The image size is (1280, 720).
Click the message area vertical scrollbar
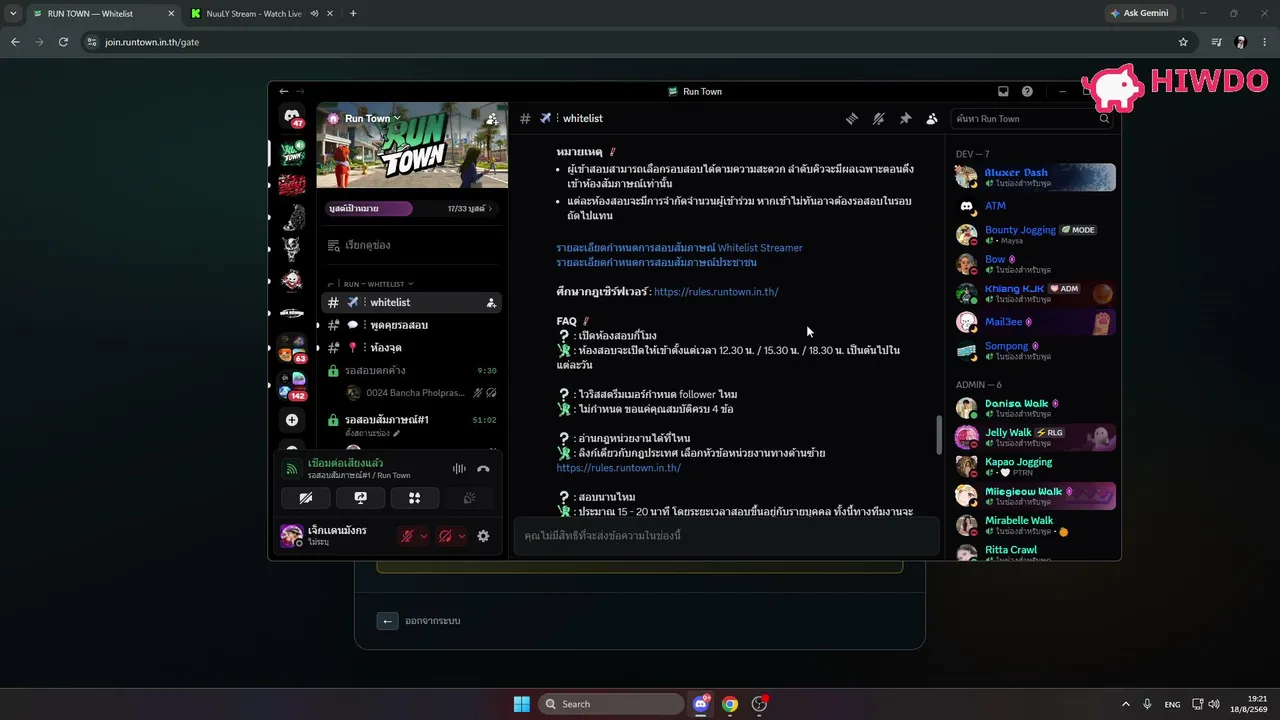click(938, 435)
